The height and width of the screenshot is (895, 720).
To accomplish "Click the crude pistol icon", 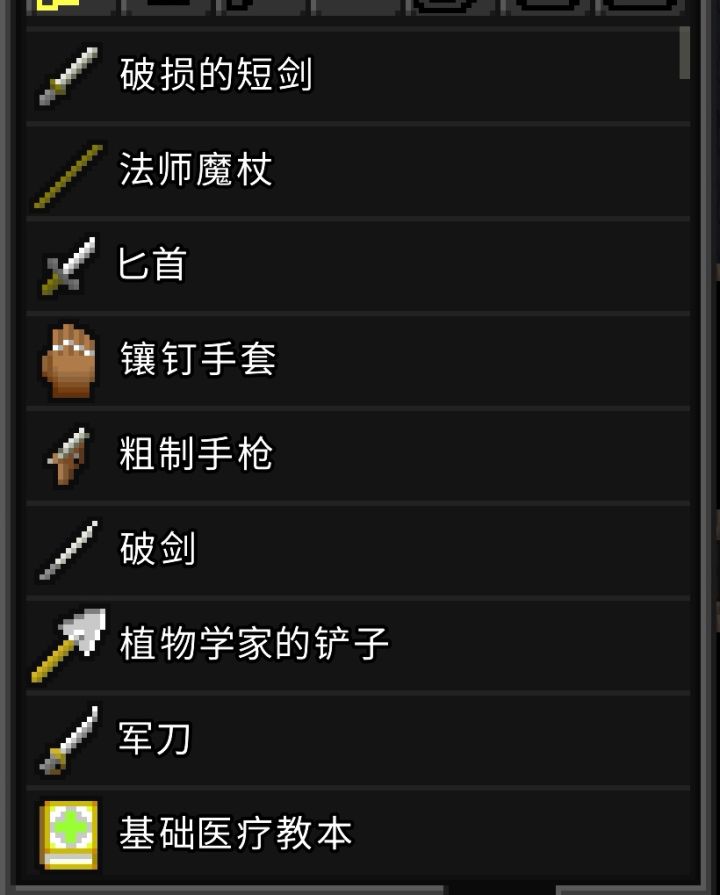I will (69, 456).
